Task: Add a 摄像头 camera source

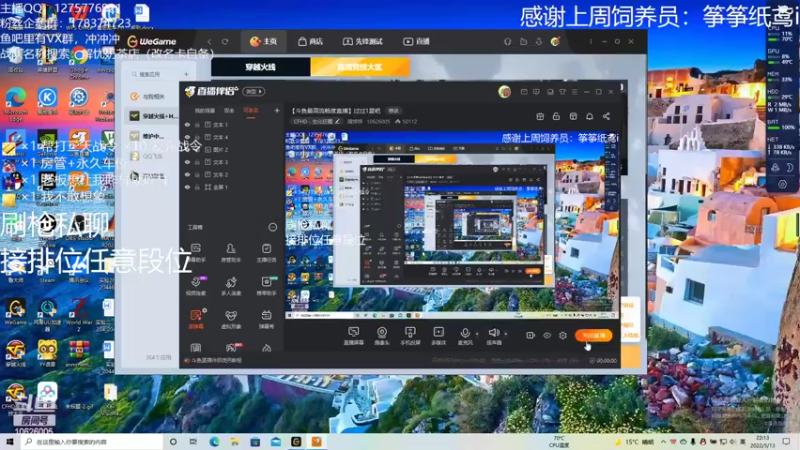Action: pyautogui.click(x=382, y=336)
